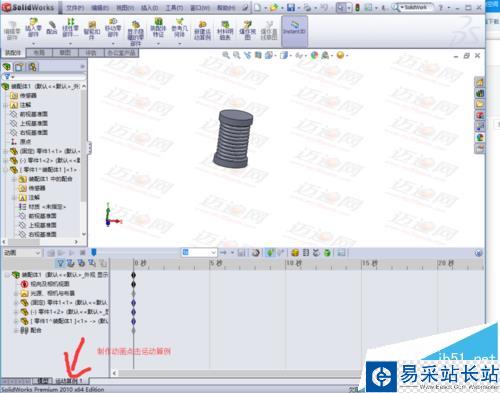Open the 工具 menu
This screenshot has width=500, height=393.
[x=174, y=7]
